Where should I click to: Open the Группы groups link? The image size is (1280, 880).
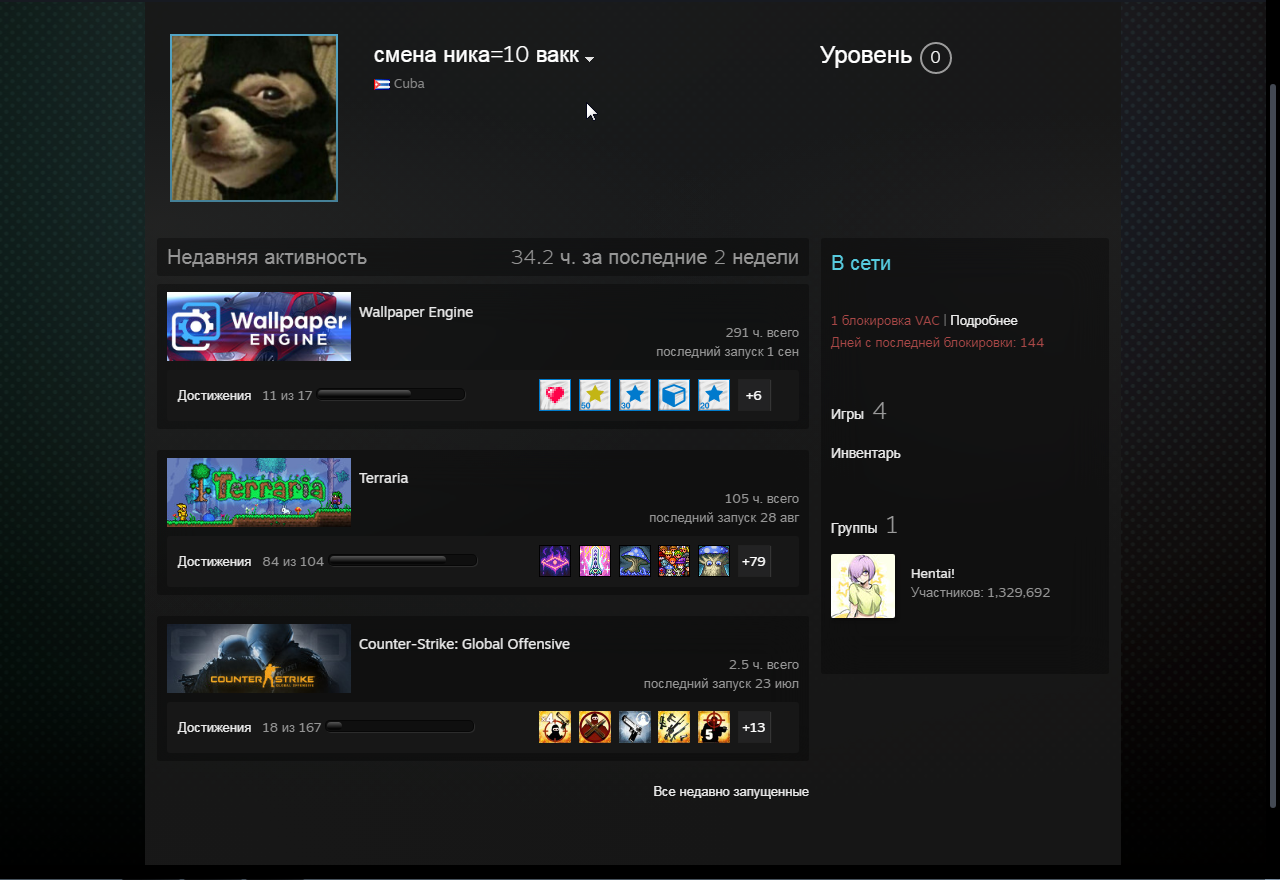854,527
